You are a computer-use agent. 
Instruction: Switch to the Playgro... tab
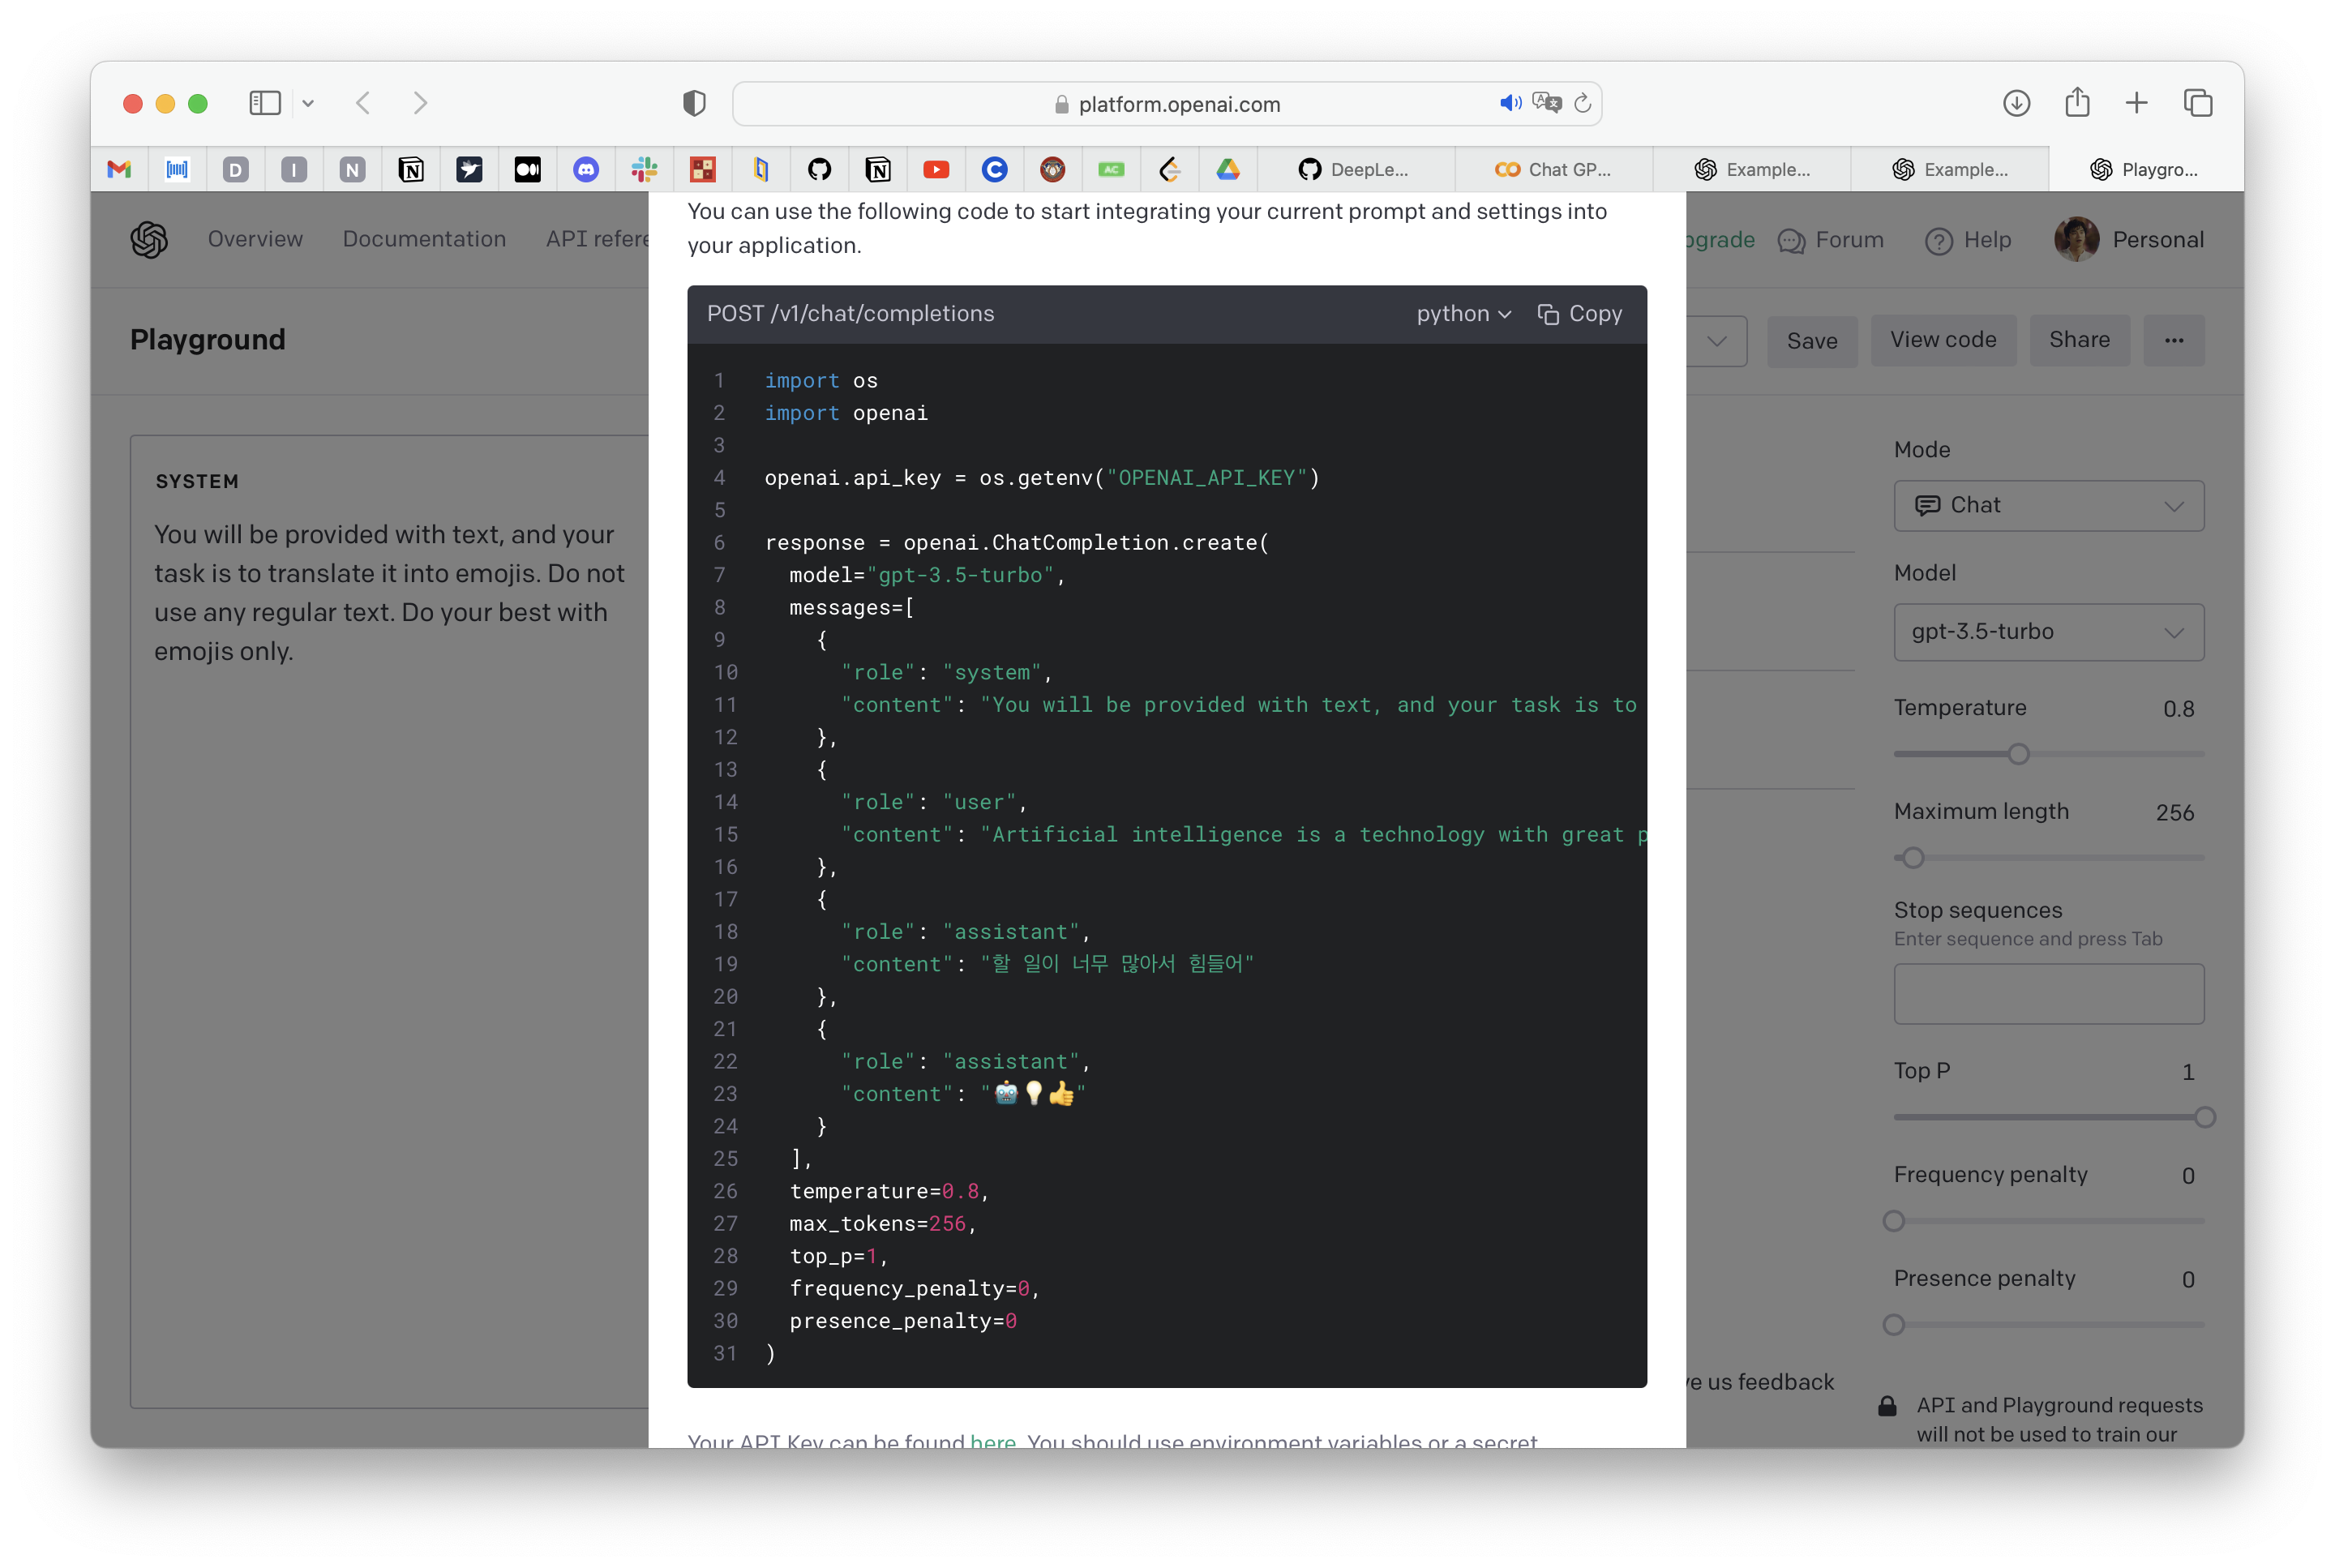pos(2145,169)
